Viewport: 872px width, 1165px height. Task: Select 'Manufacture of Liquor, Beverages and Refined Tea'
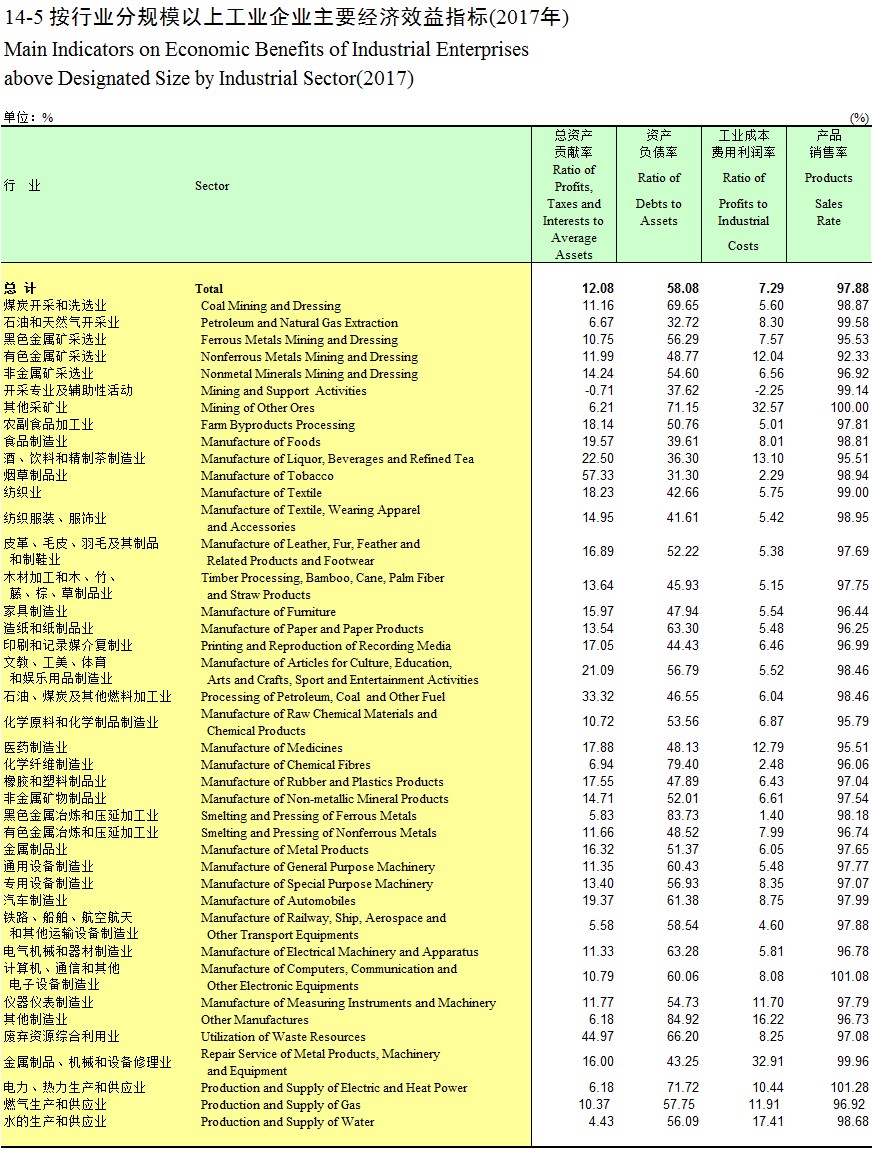(337, 458)
